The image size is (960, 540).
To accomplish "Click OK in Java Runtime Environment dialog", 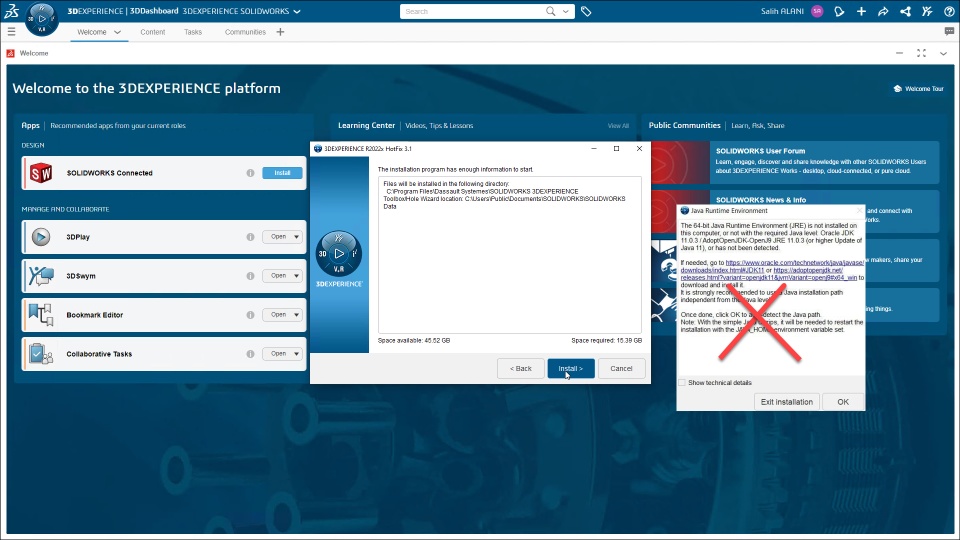I will click(843, 402).
